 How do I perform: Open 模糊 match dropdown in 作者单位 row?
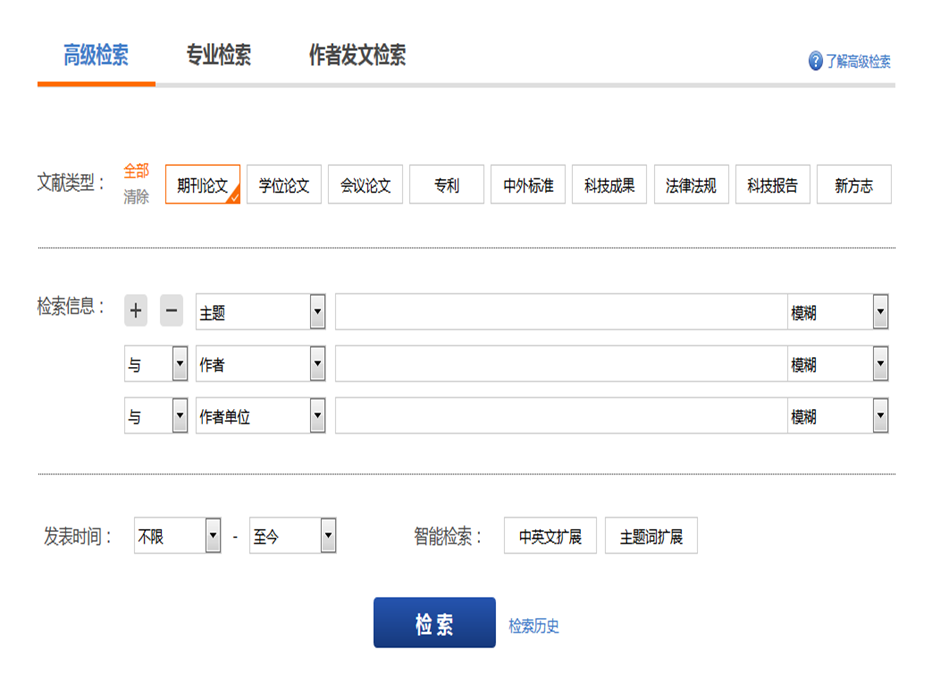[x=838, y=416]
